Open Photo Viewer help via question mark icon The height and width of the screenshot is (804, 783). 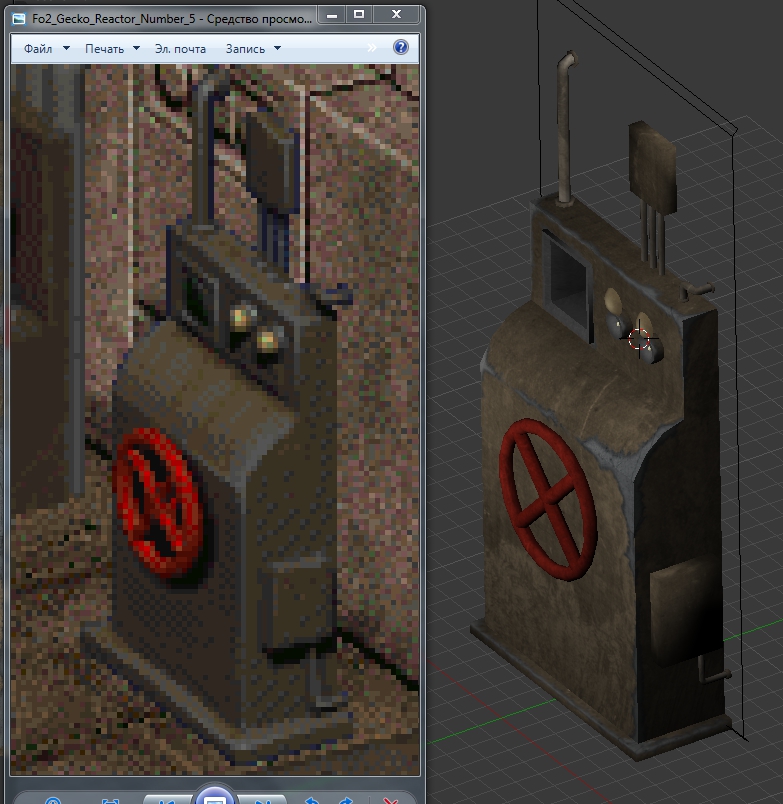tap(400, 47)
